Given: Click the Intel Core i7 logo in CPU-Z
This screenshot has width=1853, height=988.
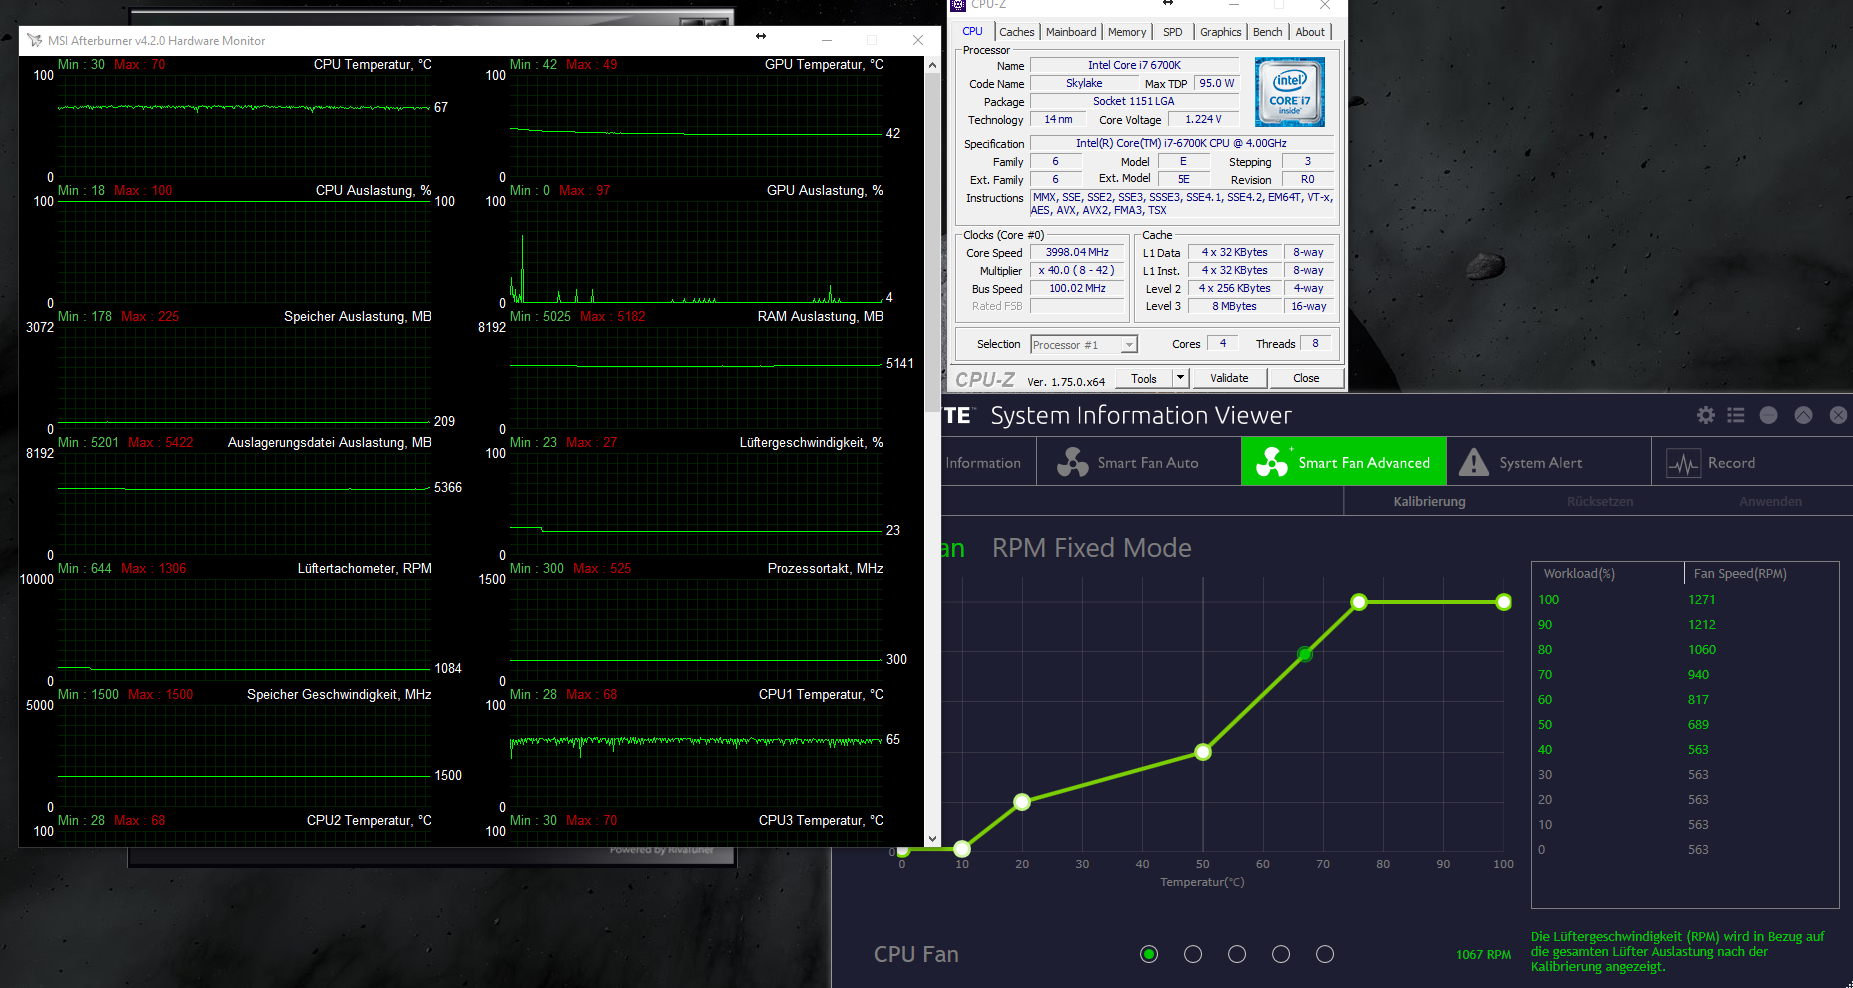Looking at the screenshot, I should click(x=1290, y=92).
